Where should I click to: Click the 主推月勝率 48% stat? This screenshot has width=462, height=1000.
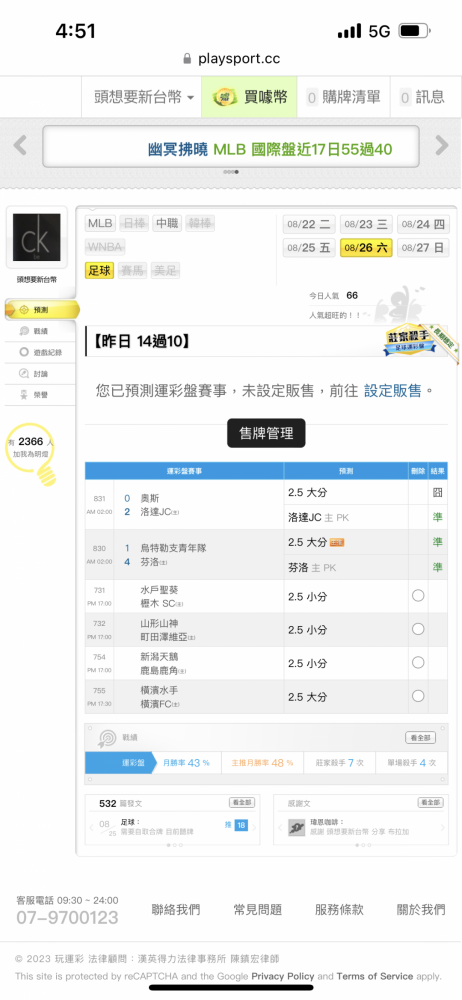263,763
